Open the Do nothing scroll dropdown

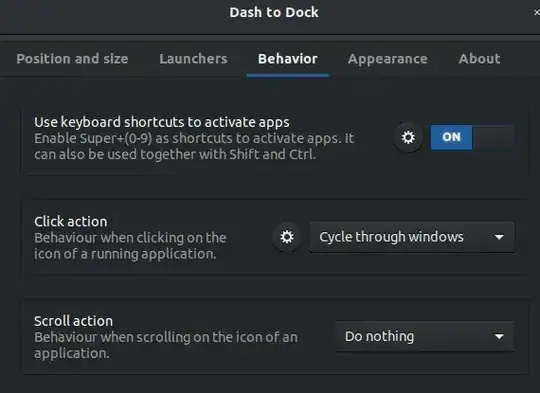[x=425, y=336]
